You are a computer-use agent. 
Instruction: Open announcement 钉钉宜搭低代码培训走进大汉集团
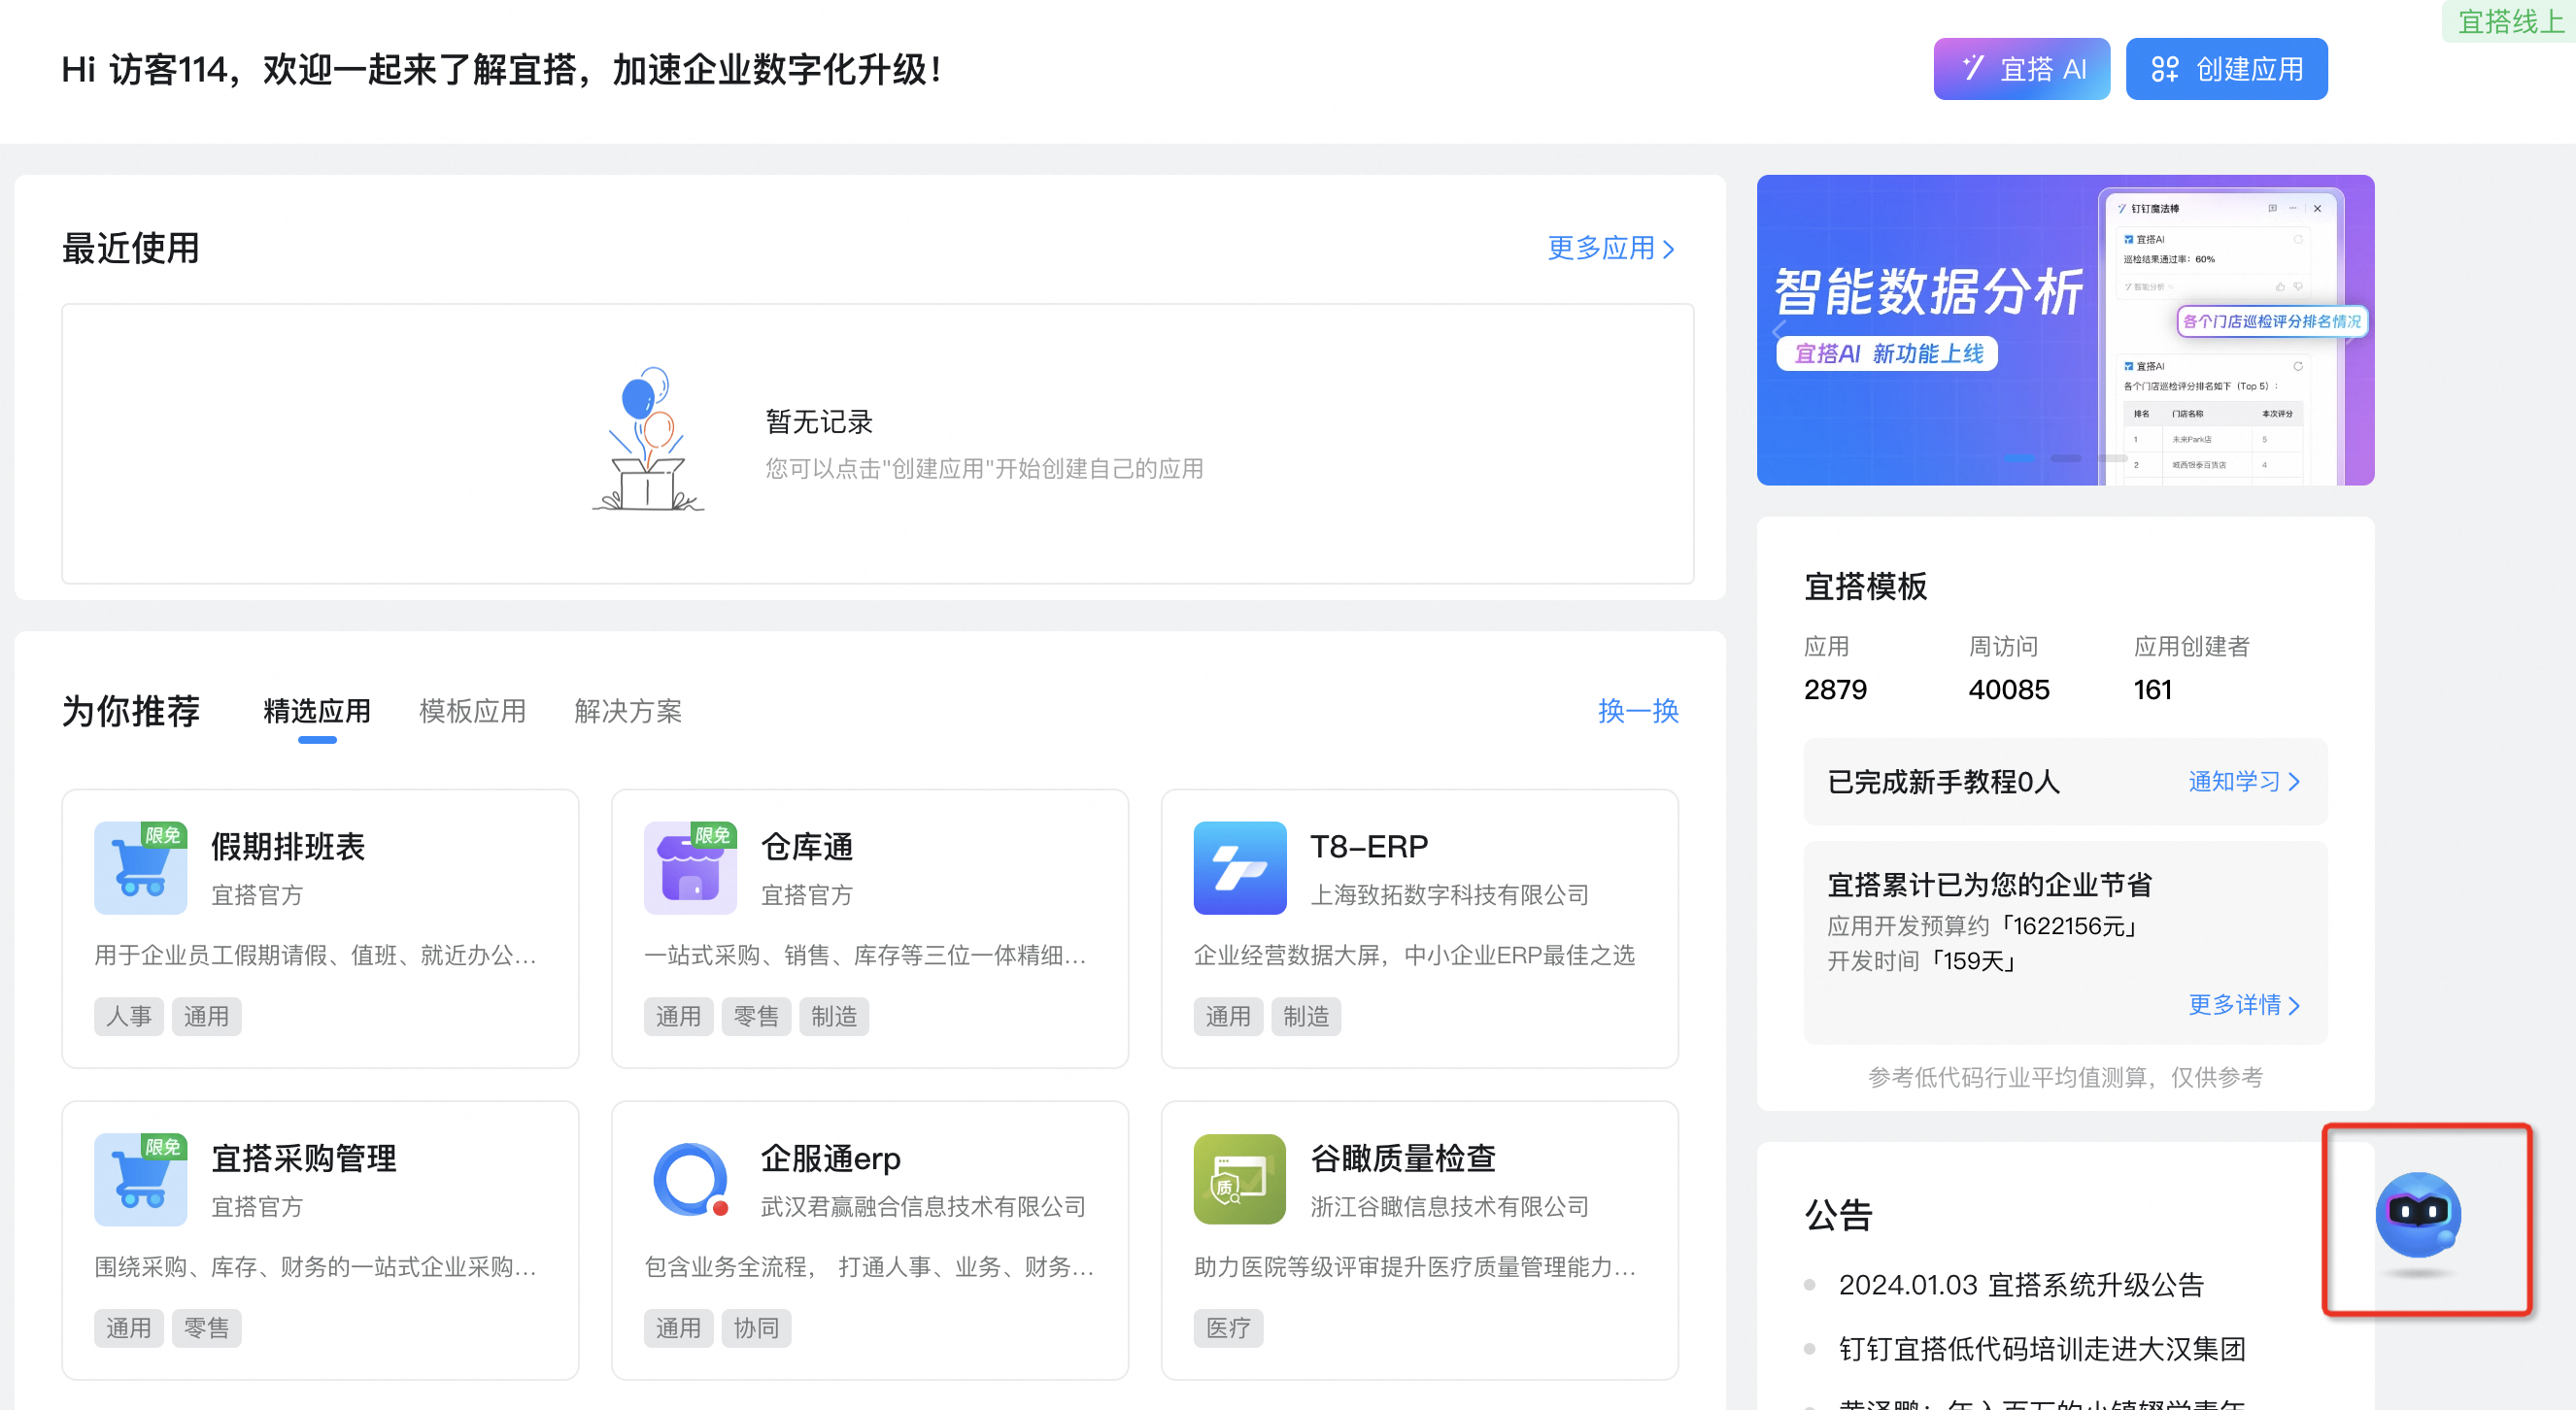pos(2042,1349)
